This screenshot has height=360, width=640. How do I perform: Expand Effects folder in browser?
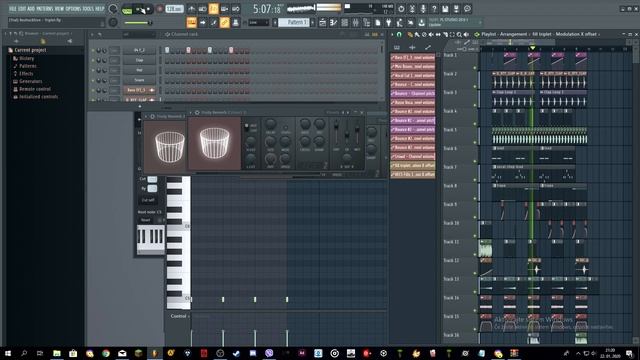coord(26,73)
